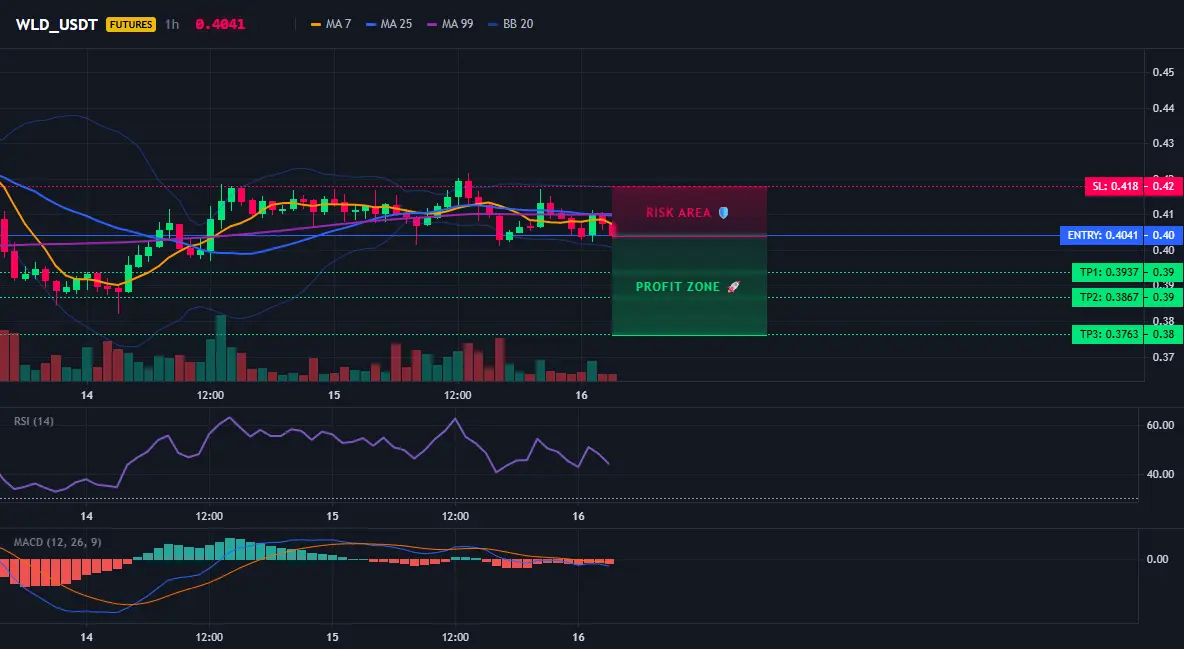Click the 0.43 price axis label

1164,144
